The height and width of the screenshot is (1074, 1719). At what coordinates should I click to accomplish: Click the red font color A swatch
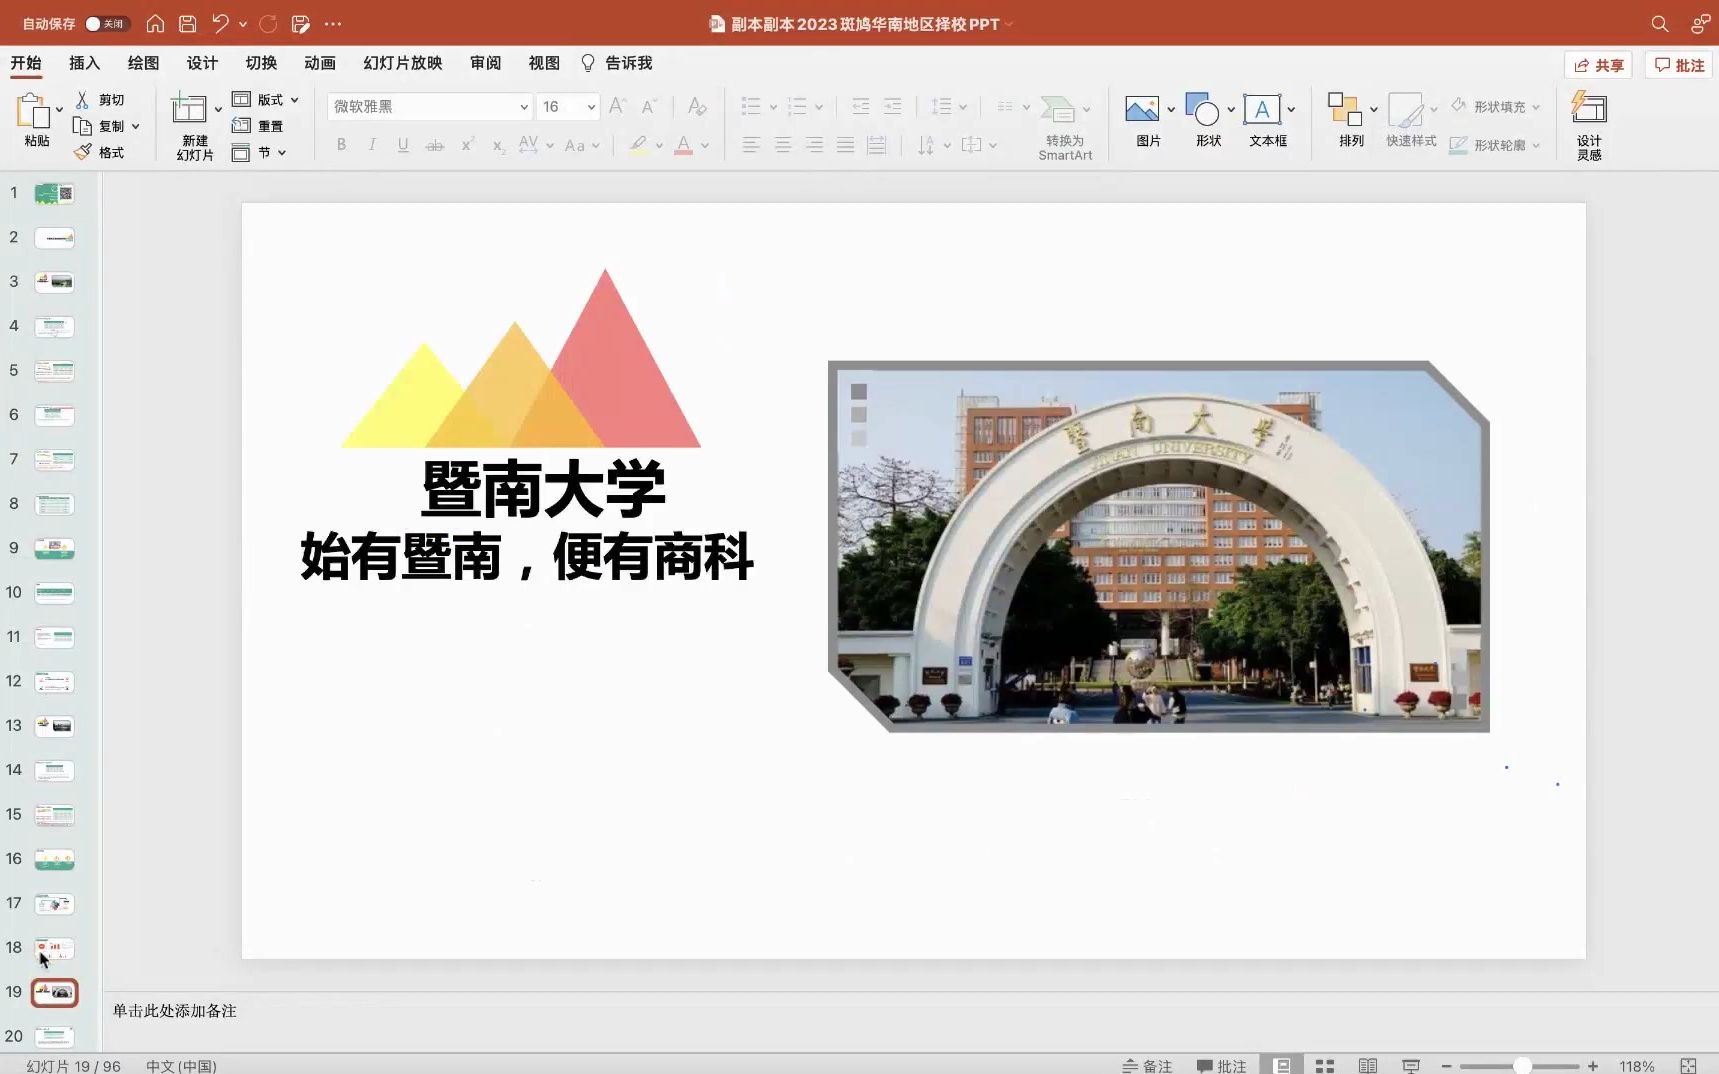point(684,145)
